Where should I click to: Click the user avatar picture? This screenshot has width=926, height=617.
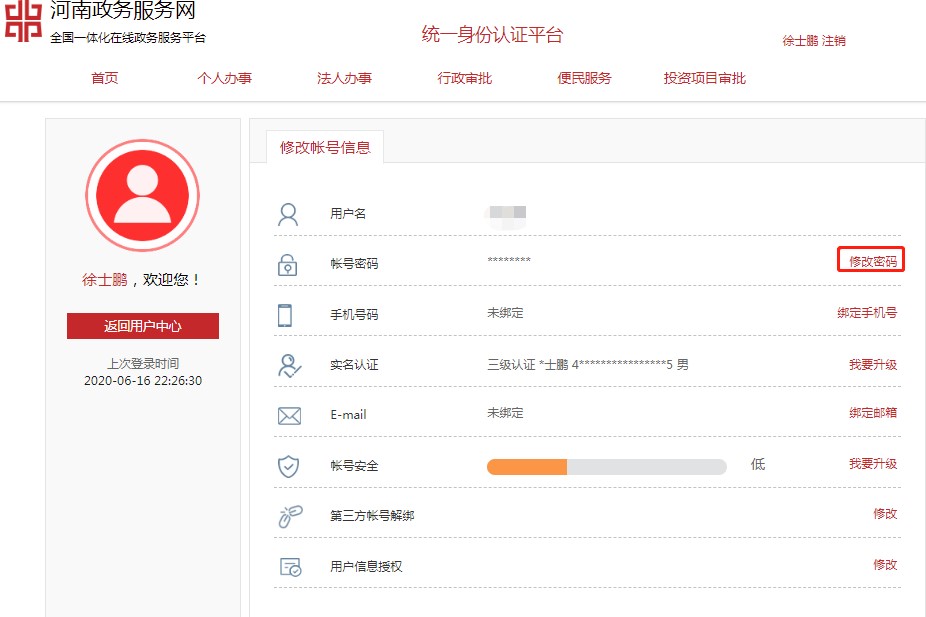[142, 196]
